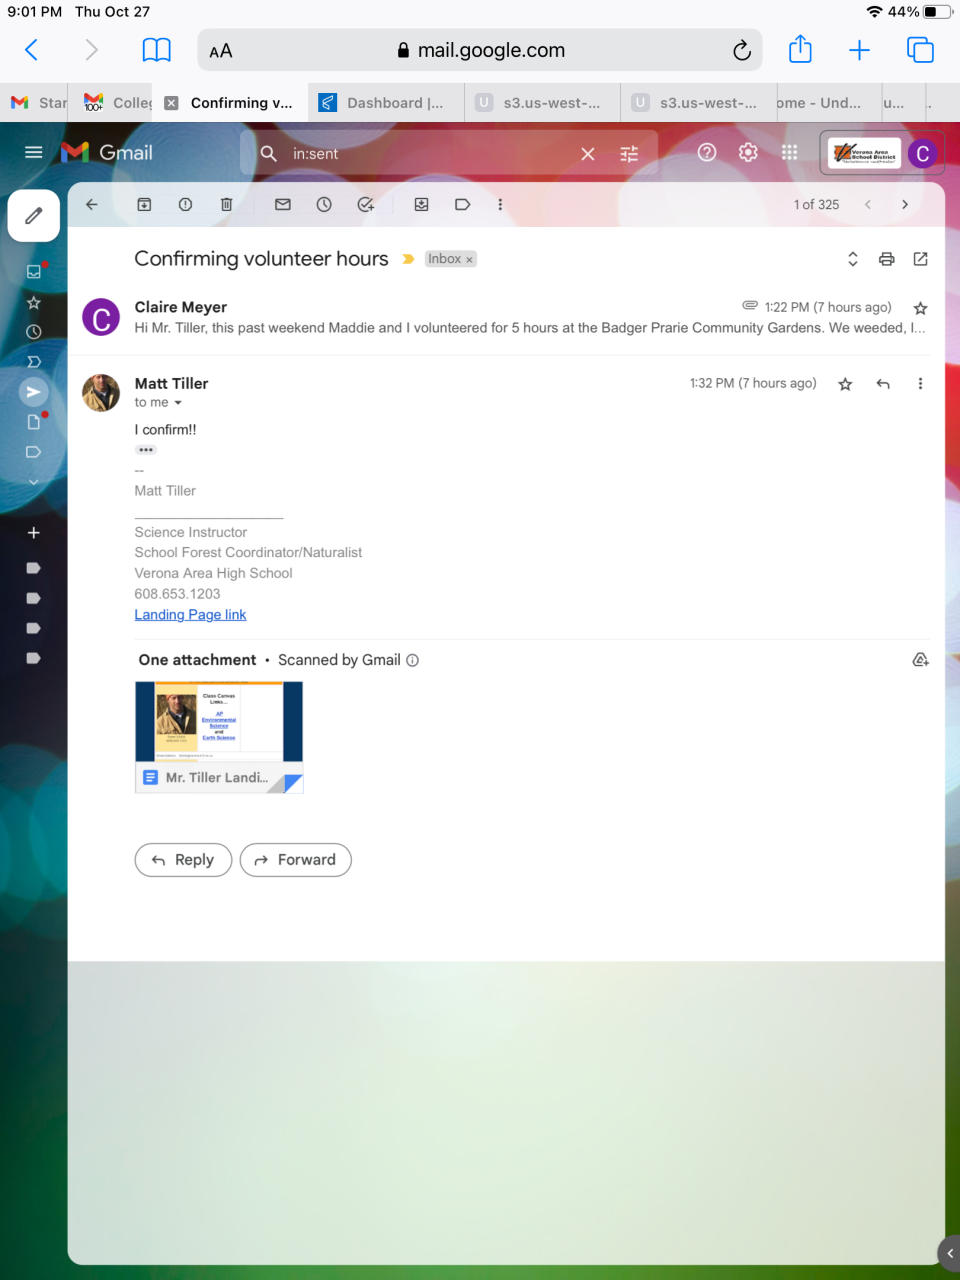The width and height of the screenshot is (960, 1280).
Task: Add conversation to Tasks
Action: 366,204
